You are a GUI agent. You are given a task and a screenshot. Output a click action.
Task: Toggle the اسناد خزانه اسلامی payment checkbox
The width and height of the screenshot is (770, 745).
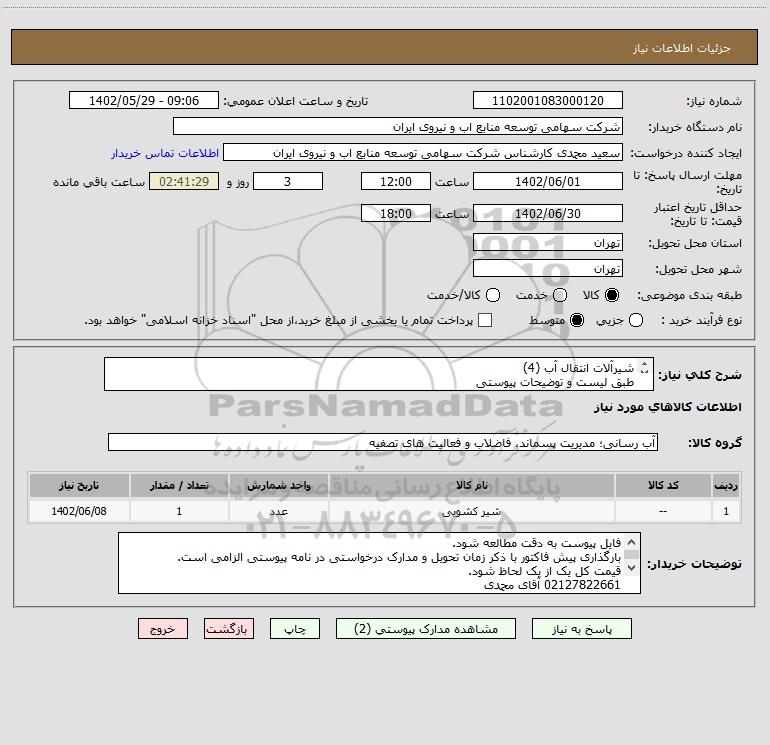click(x=485, y=320)
